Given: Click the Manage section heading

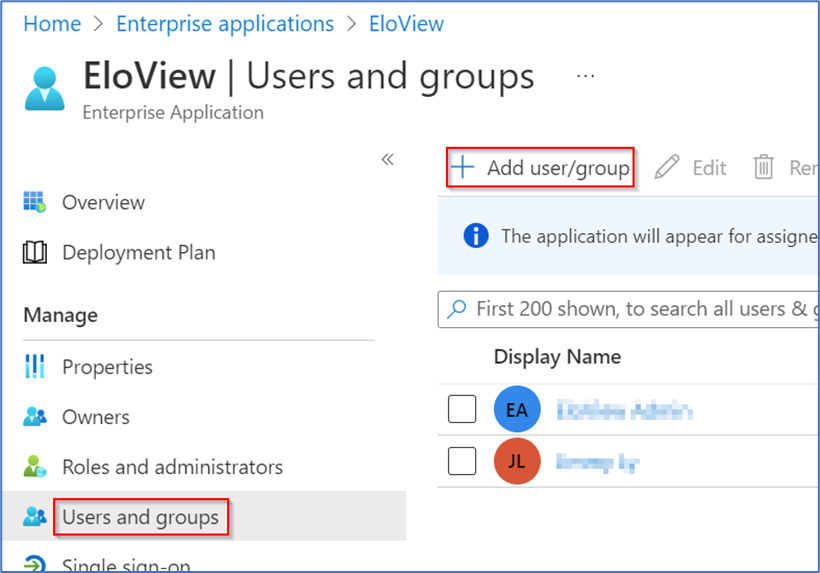Looking at the screenshot, I should [x=61, y=315].
